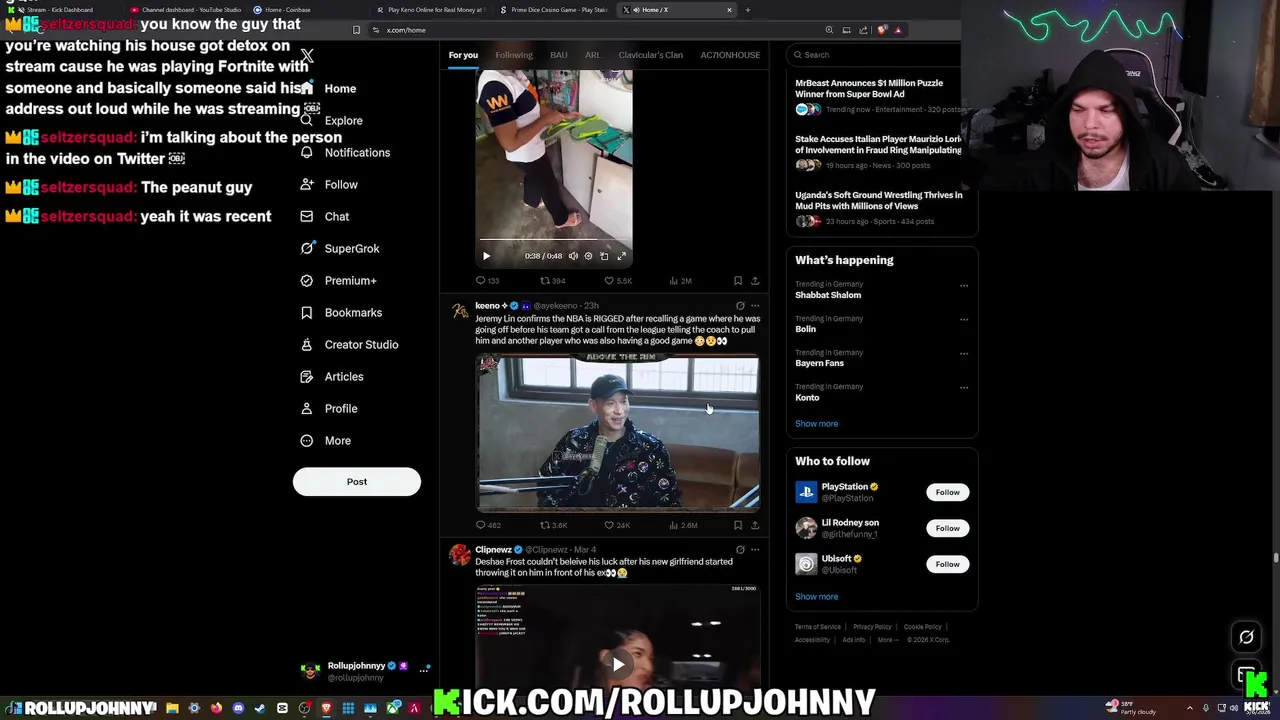Switch to the BAU tab
This screenshot has height=720, width=1280.
[x=559, y=55]
